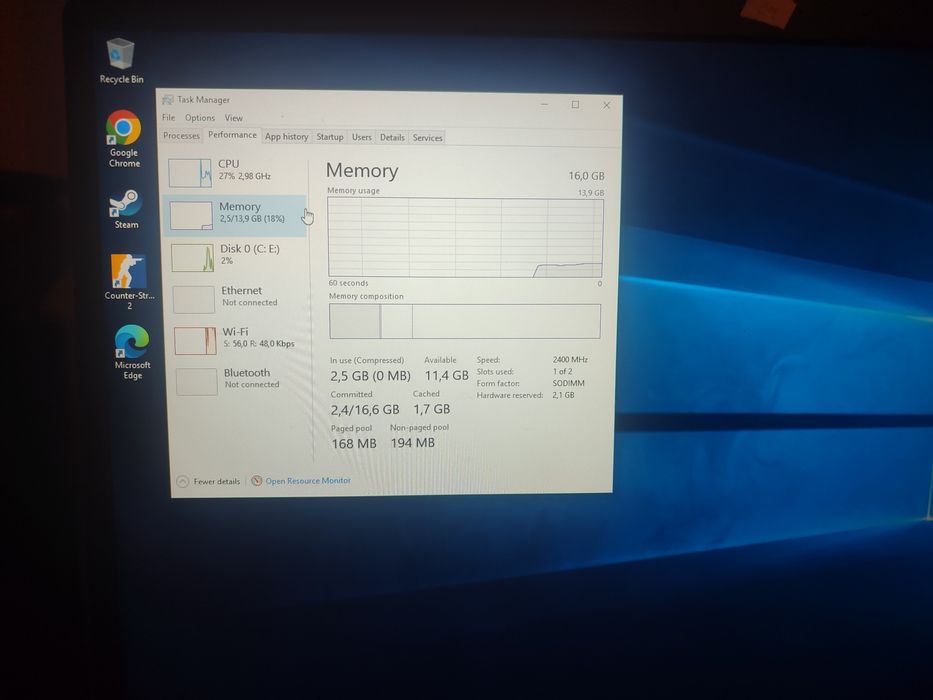Select the Bluetooth entry in the sidebar

[240, 380]
